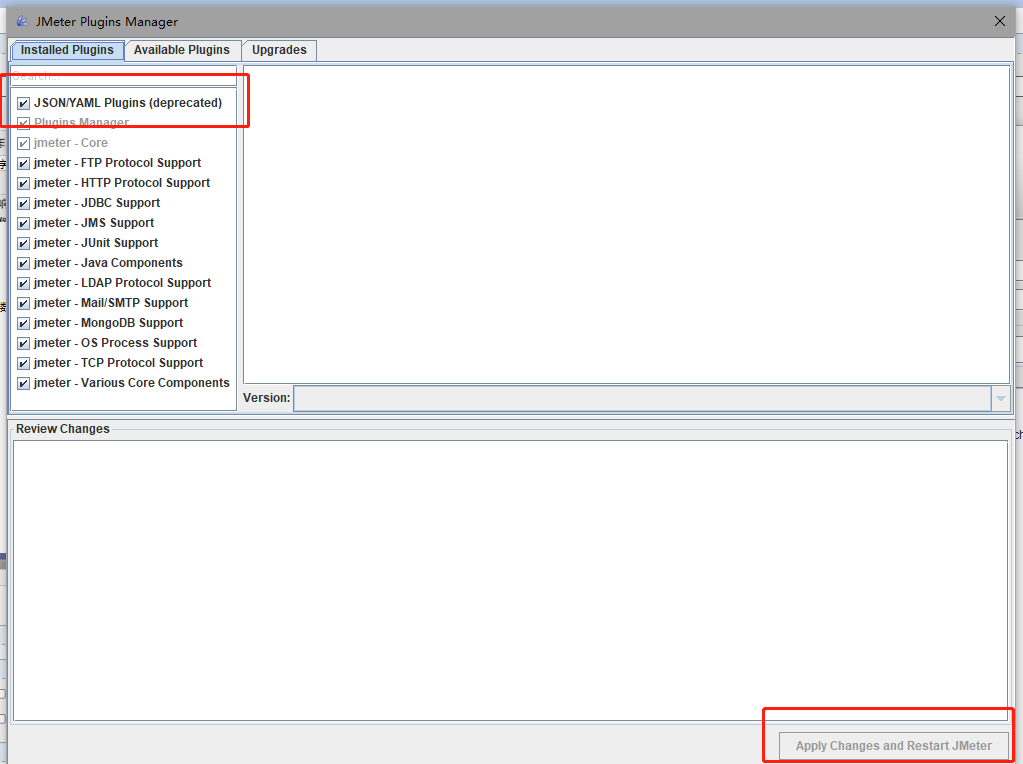Screen dimensions: 1023x764
Task: Select the jmeter - MongoDB Support label
Action: coord(108,323)
